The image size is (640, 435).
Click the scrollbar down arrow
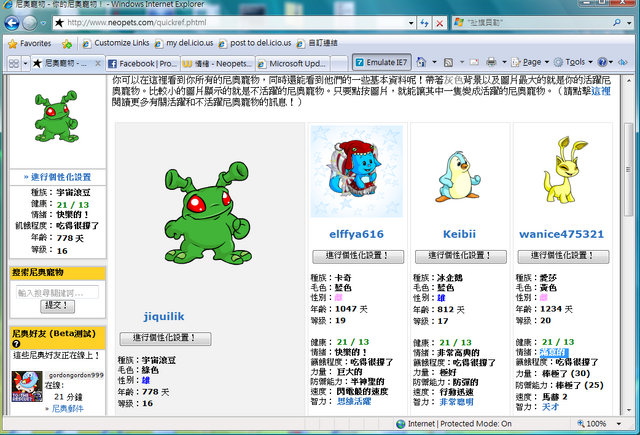pos(629,410)
